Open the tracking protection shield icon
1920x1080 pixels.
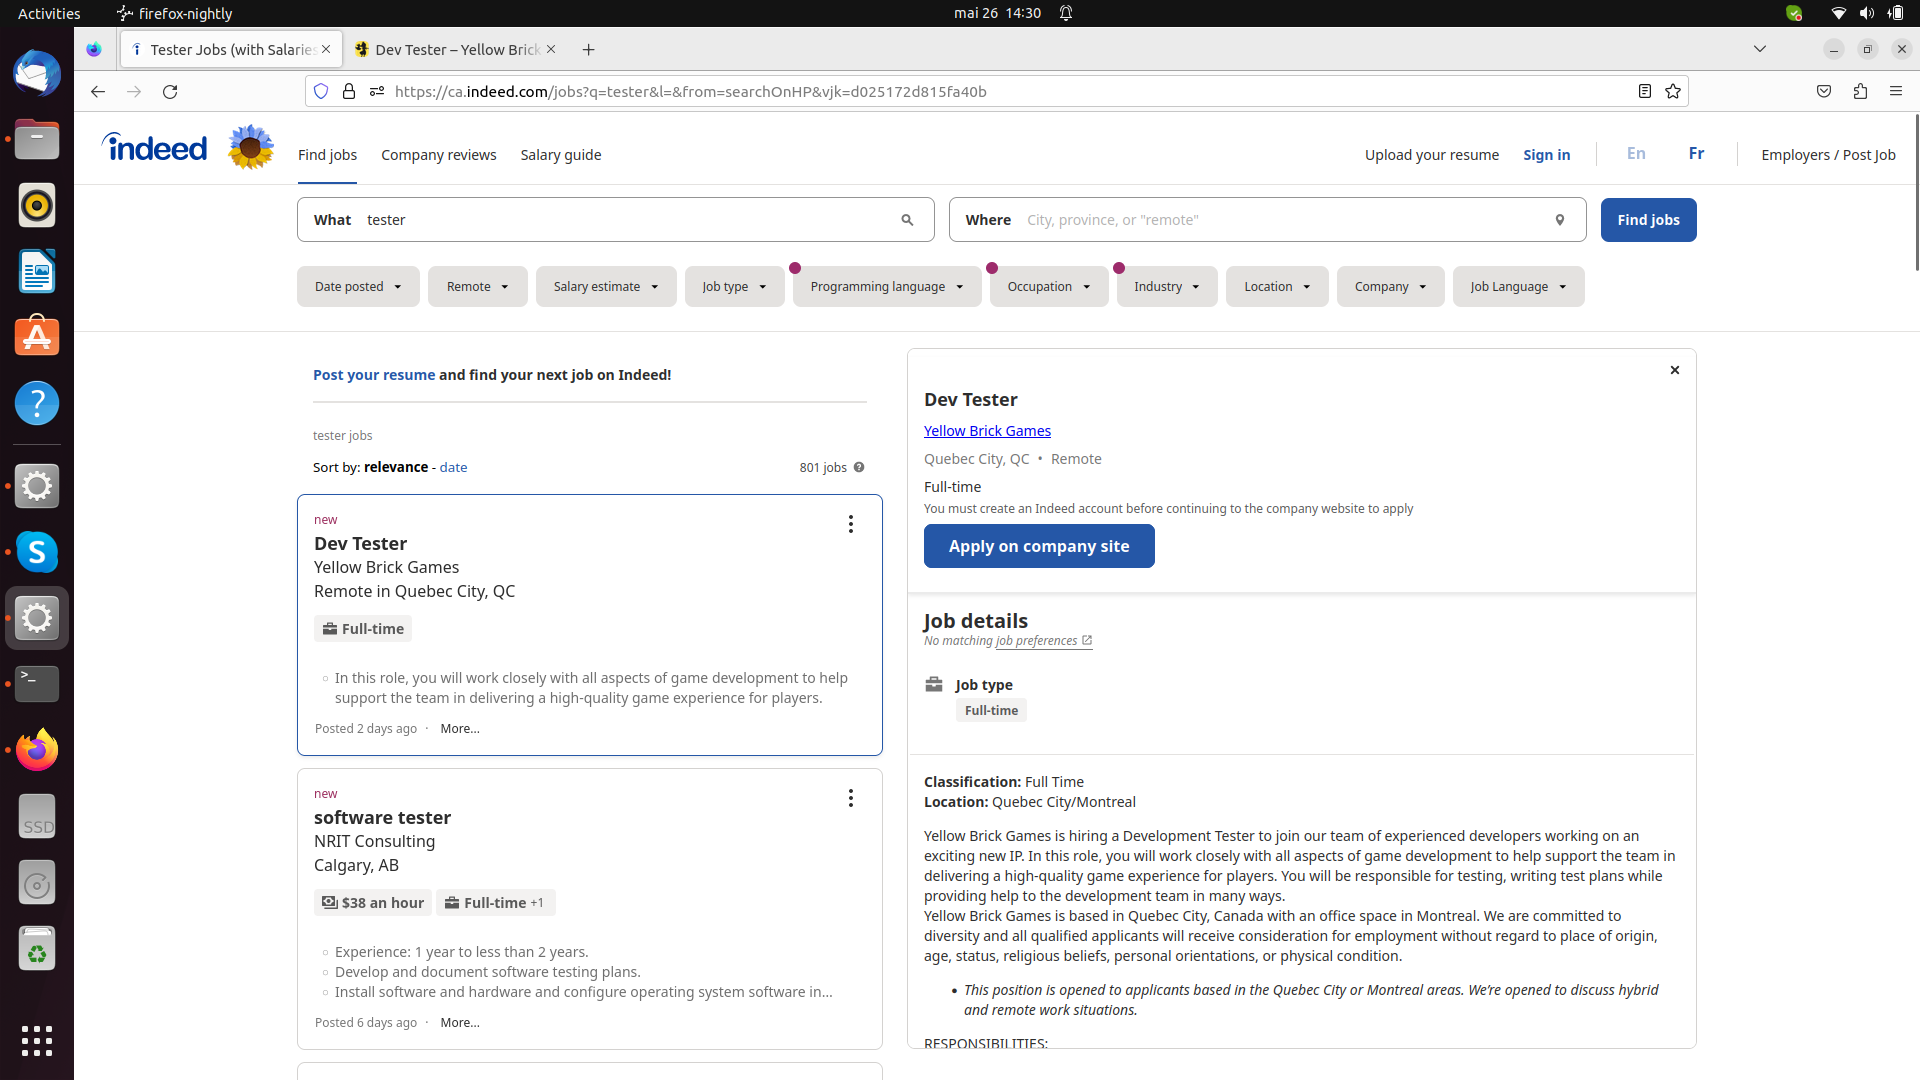point(320,91)
